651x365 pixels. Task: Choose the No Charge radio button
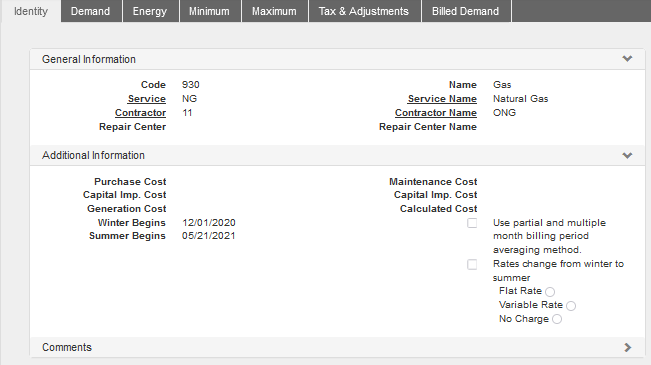tap(557, 319)
